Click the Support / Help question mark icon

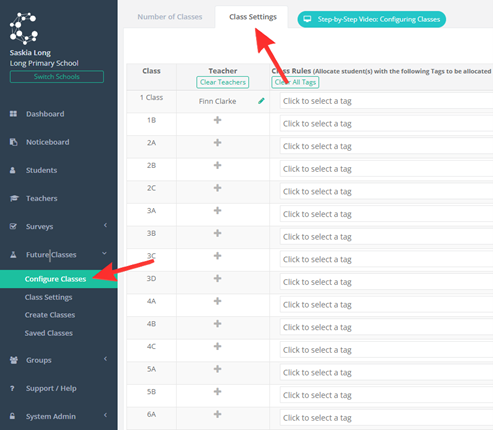[12, 388]
